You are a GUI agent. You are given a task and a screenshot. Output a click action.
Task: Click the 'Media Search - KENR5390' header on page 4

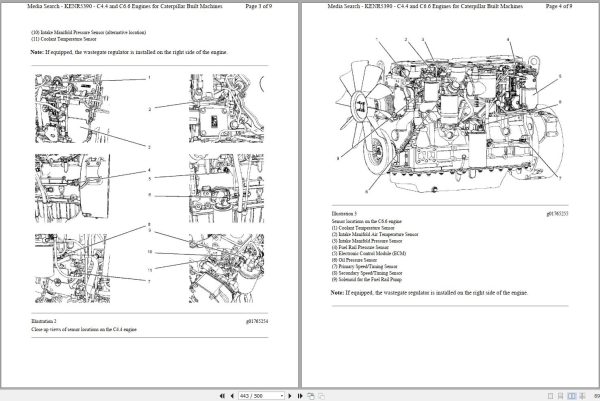coord(425,6)
